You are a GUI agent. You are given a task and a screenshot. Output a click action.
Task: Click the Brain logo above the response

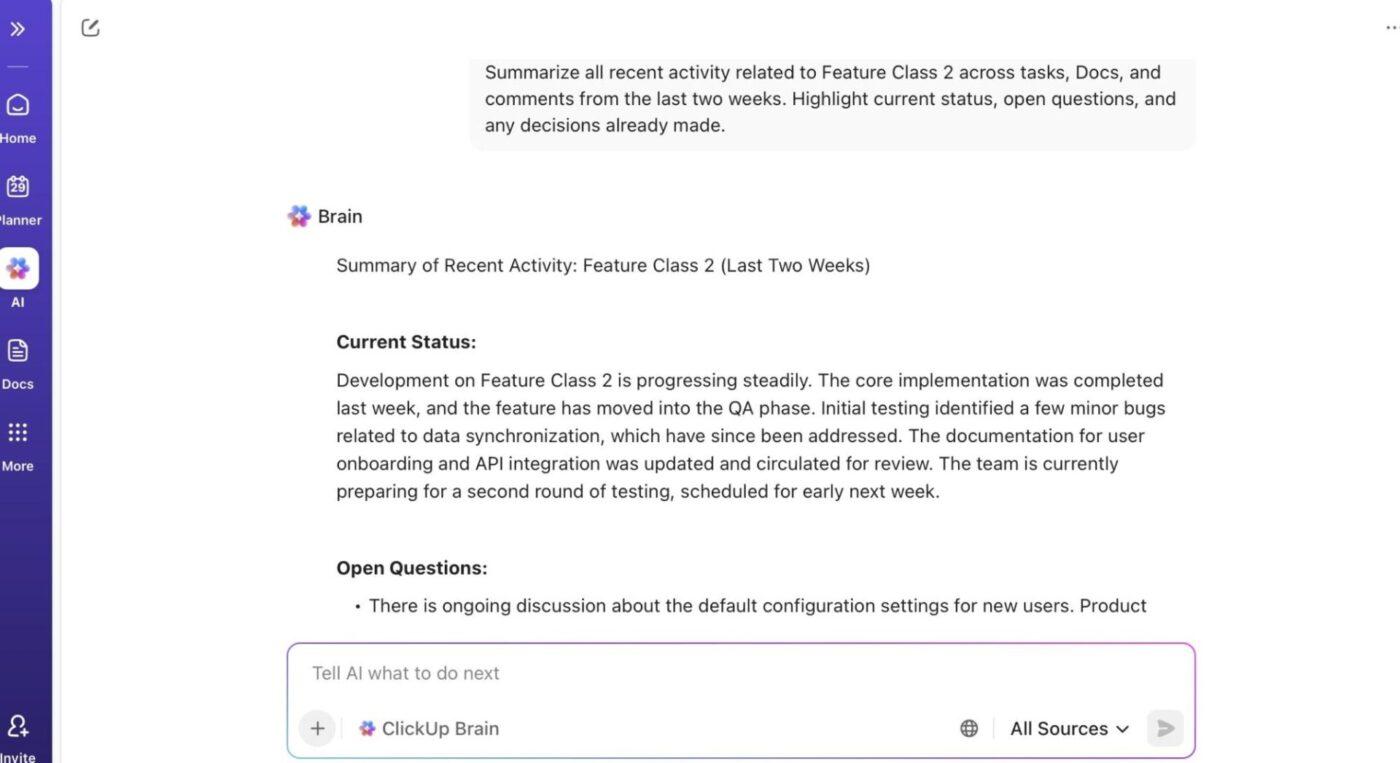299,216
